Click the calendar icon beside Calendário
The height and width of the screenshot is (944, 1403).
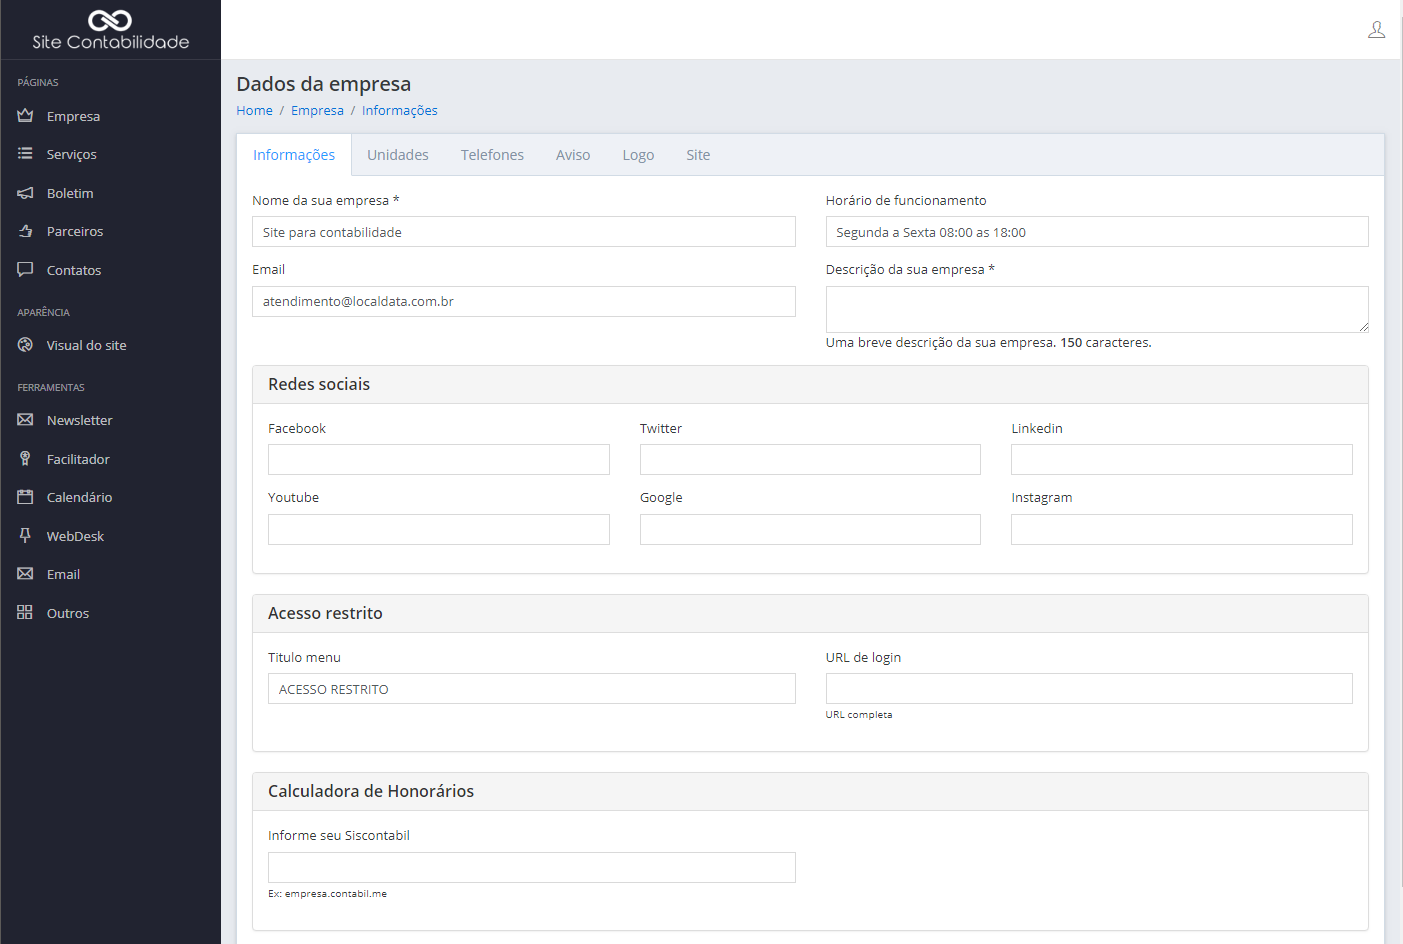[x=25, y=497]
